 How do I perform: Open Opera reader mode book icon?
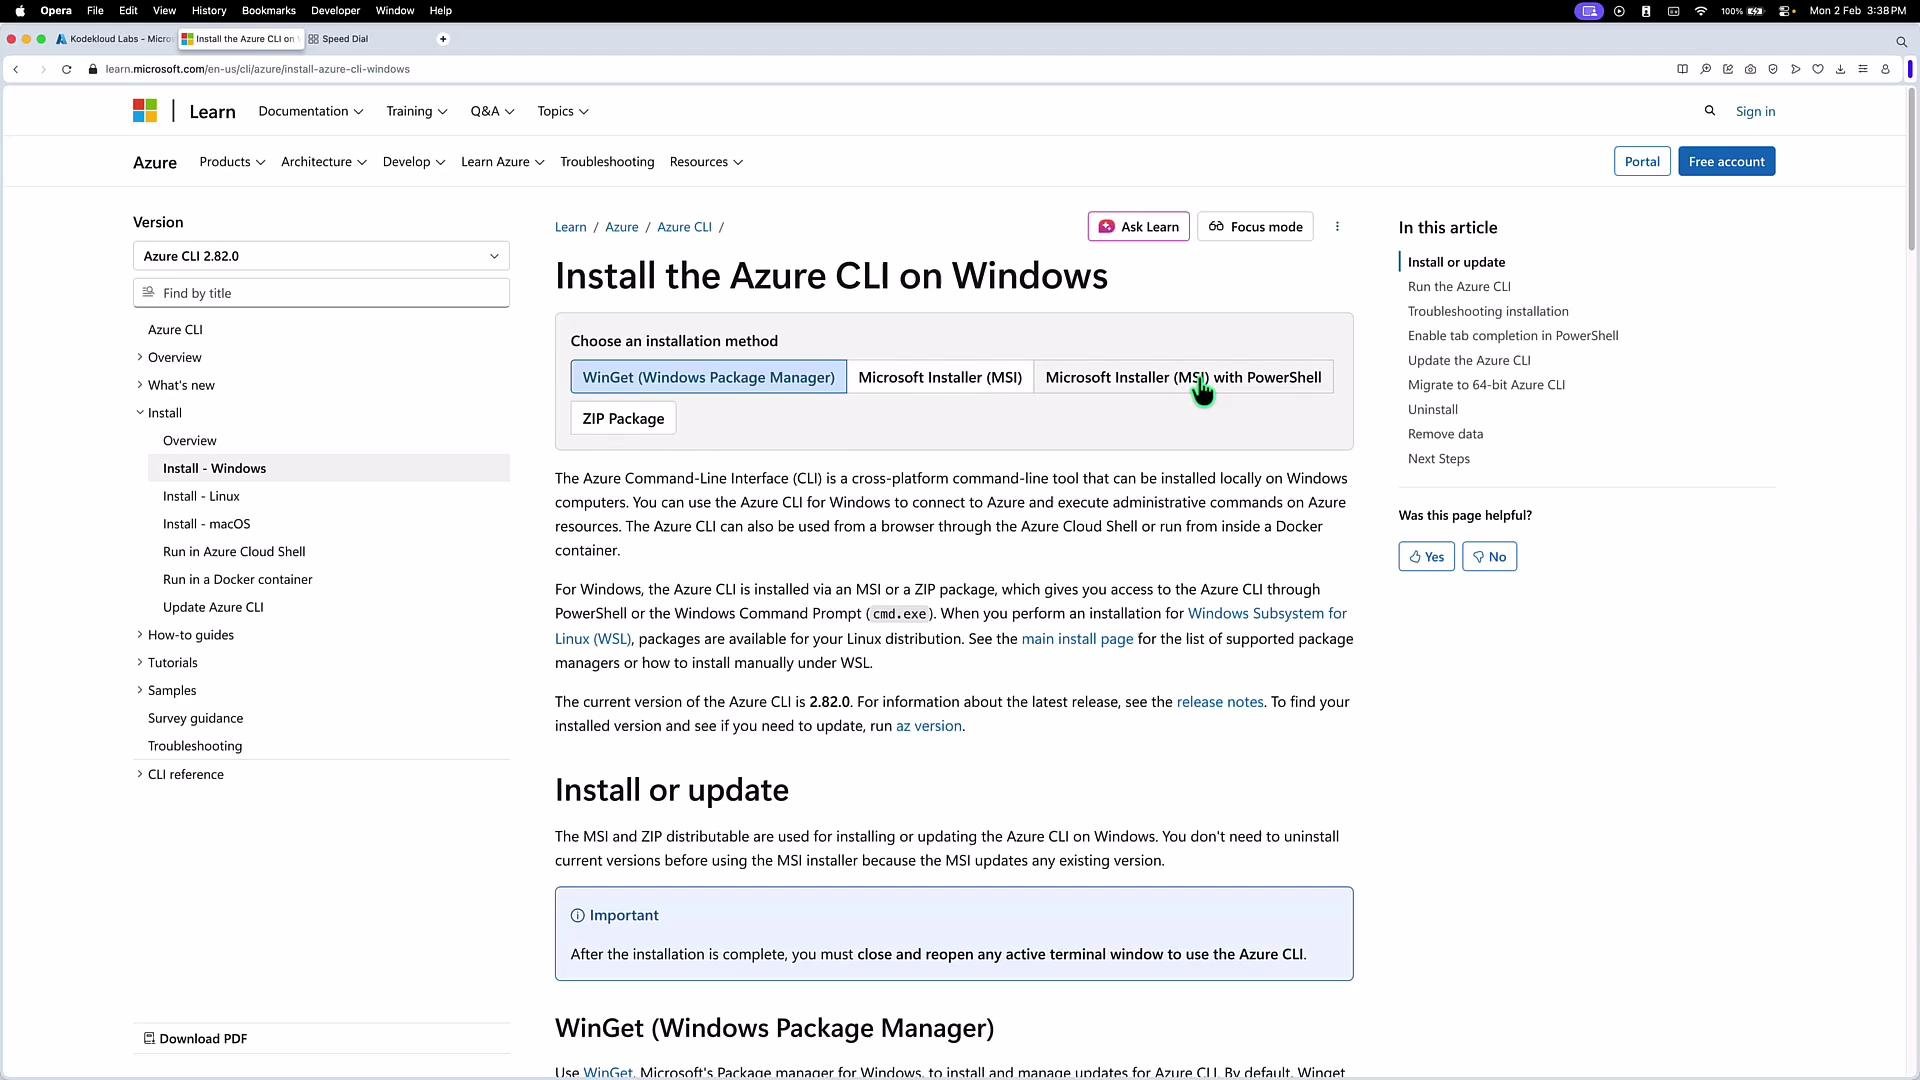click(x=1682, y=69)
